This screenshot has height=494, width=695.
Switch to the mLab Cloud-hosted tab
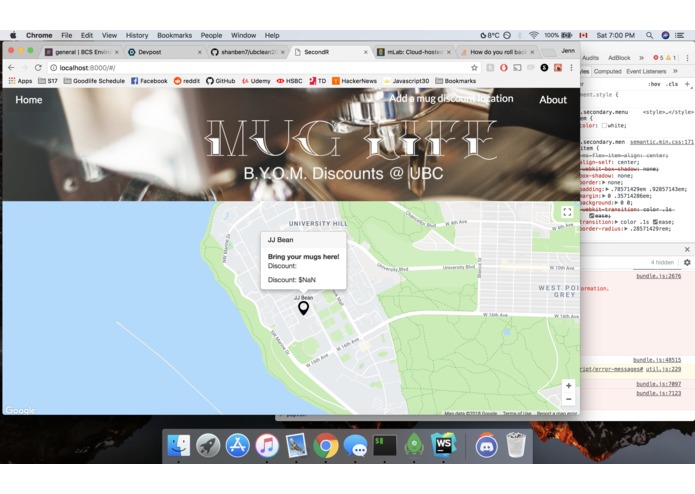point(414,52)
